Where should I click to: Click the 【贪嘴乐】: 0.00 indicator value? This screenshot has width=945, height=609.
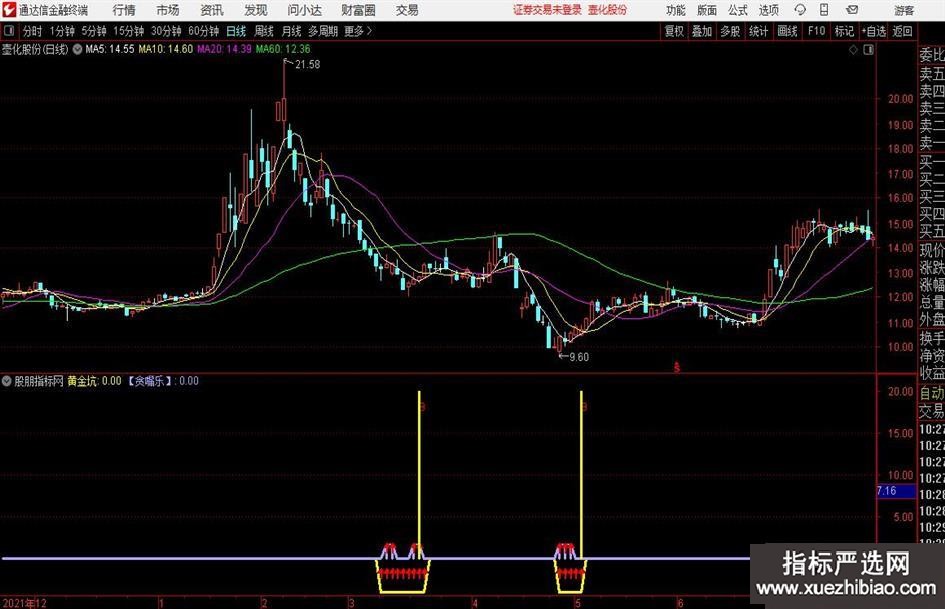(x=163, y=381)
